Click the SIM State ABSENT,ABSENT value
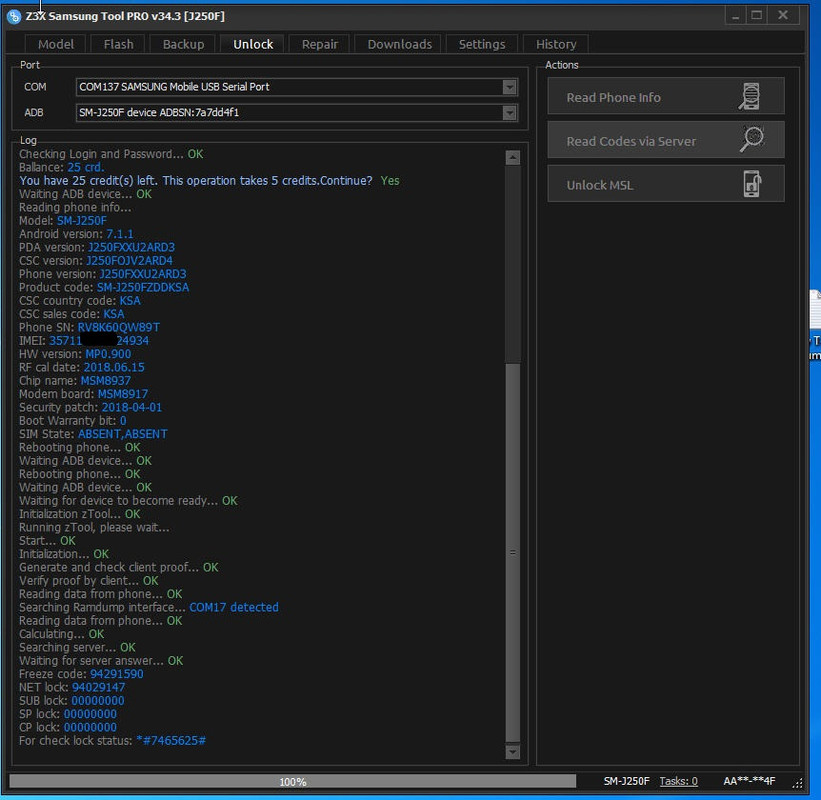Viewport: 821px width, 800px height. [x=123, y=435]
